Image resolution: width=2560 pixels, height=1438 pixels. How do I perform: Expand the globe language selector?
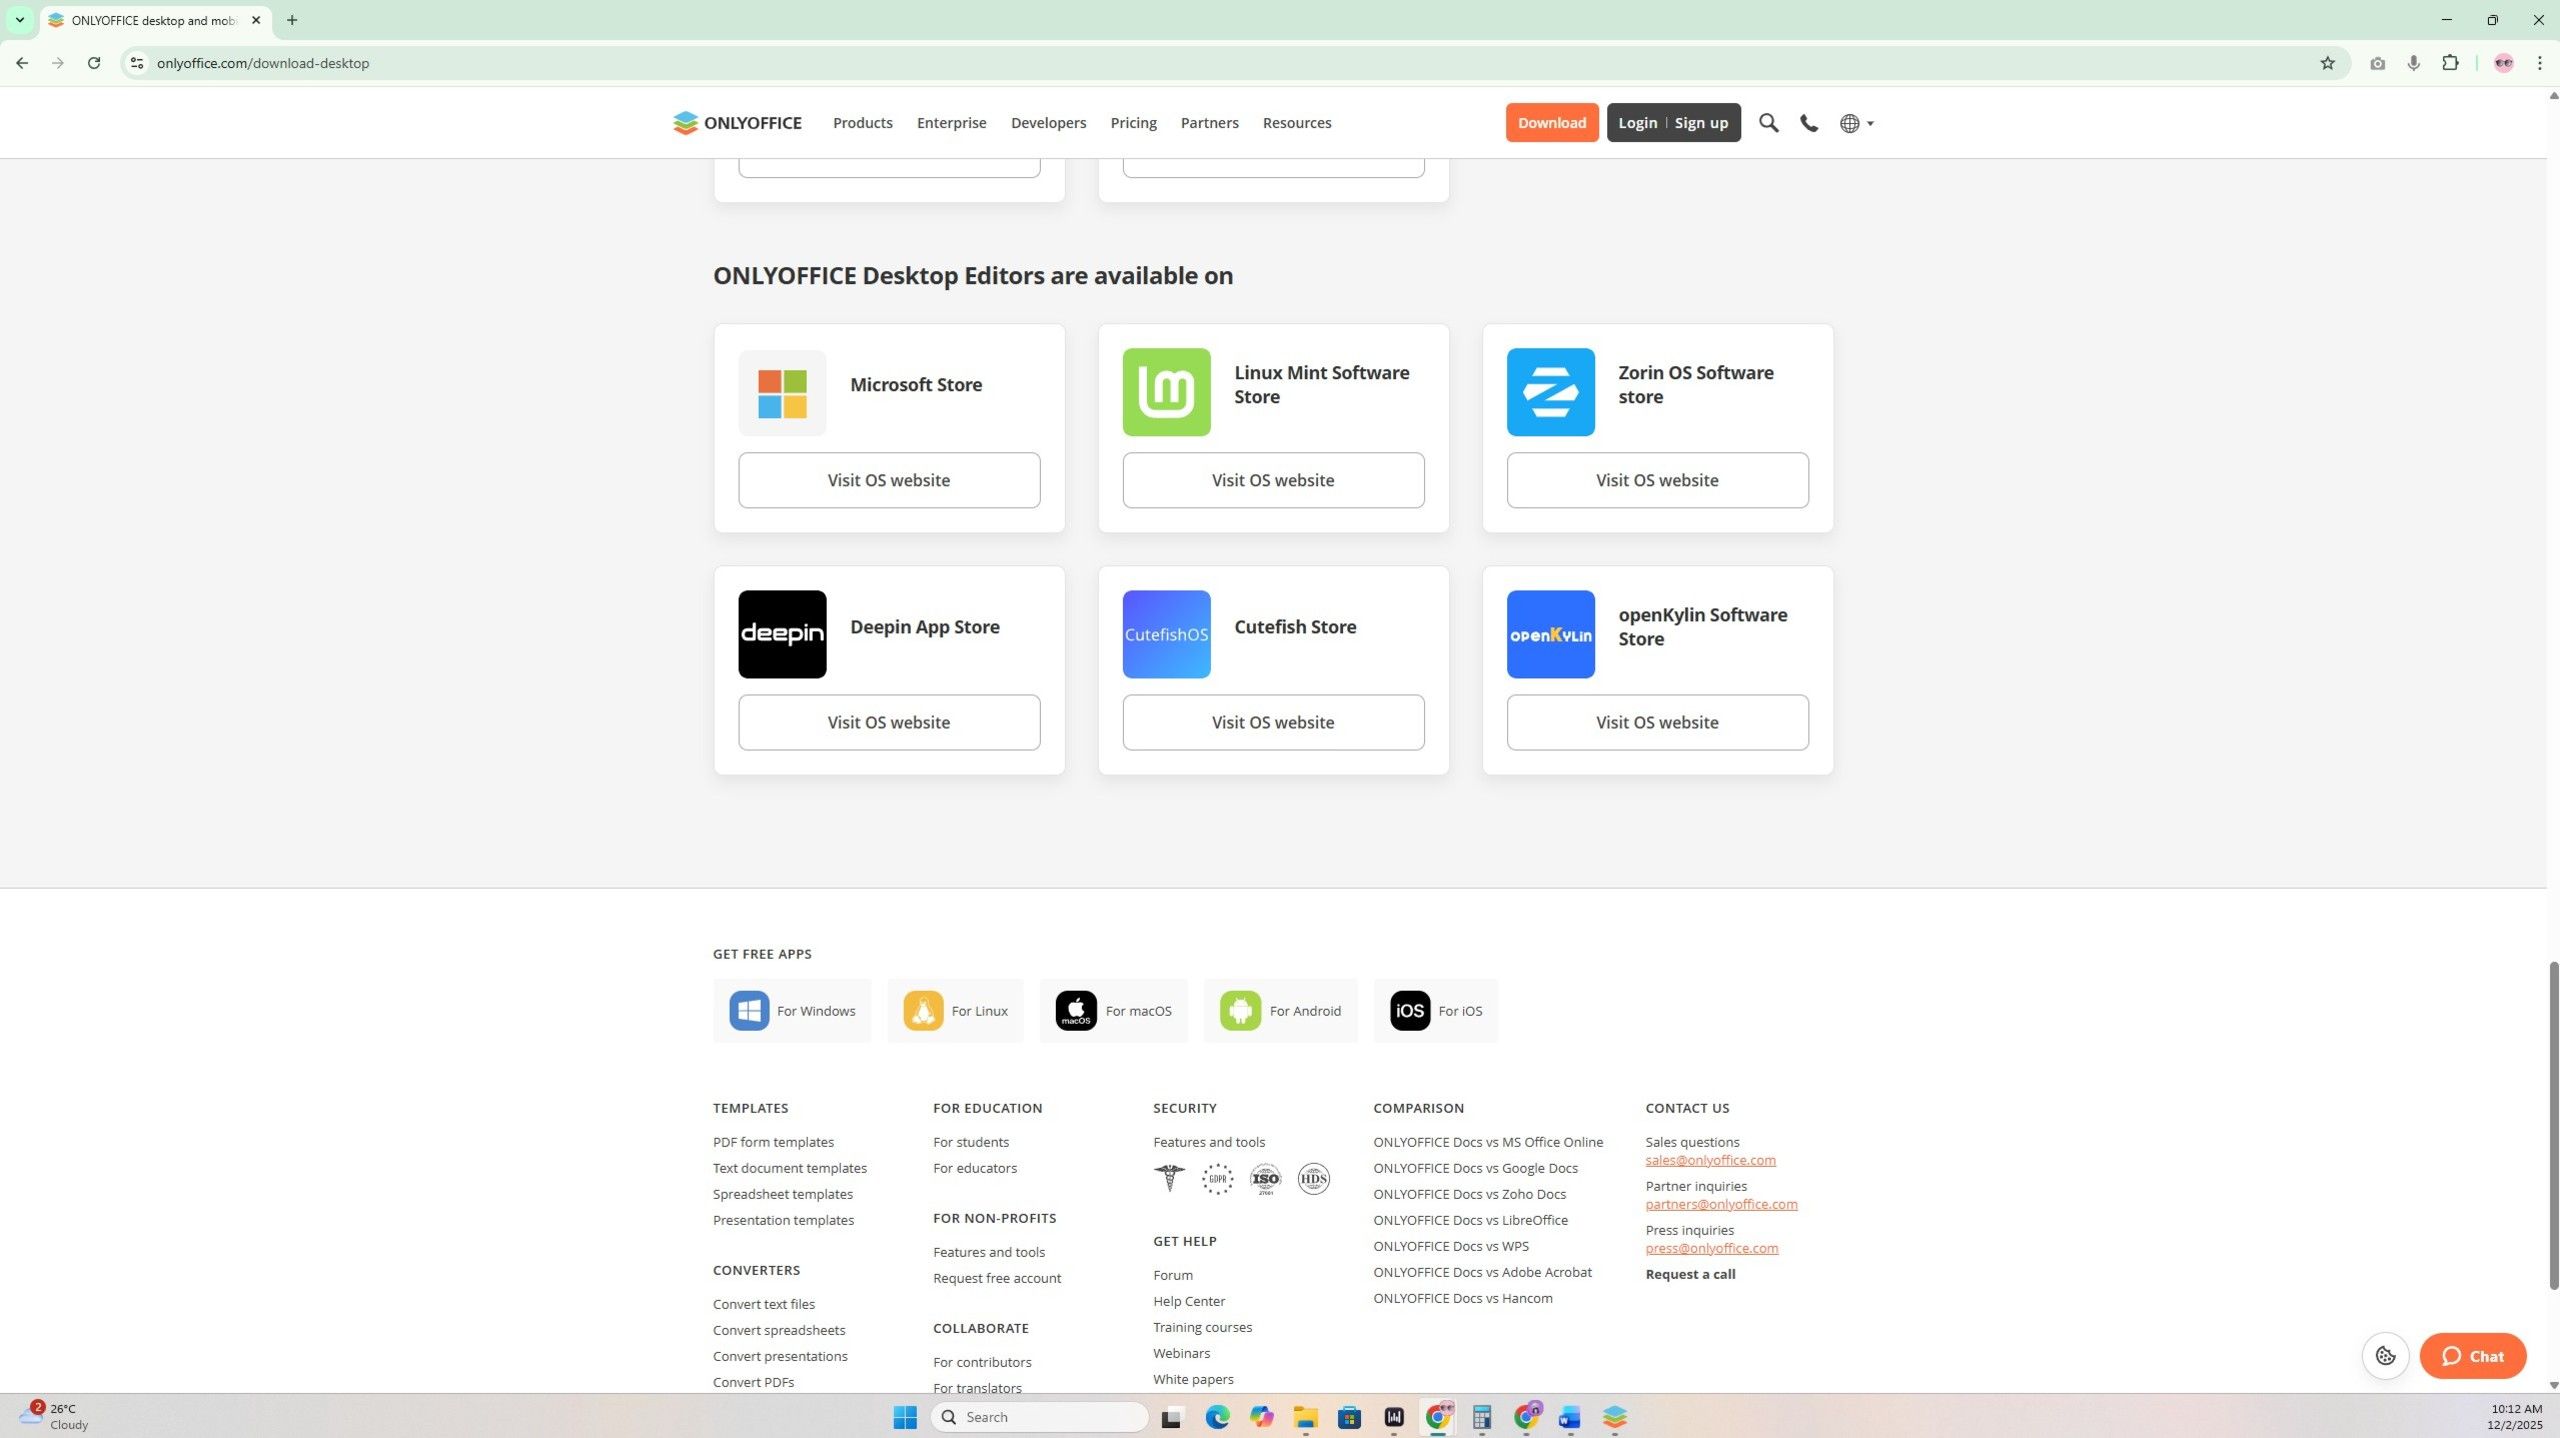[1856, 123]
